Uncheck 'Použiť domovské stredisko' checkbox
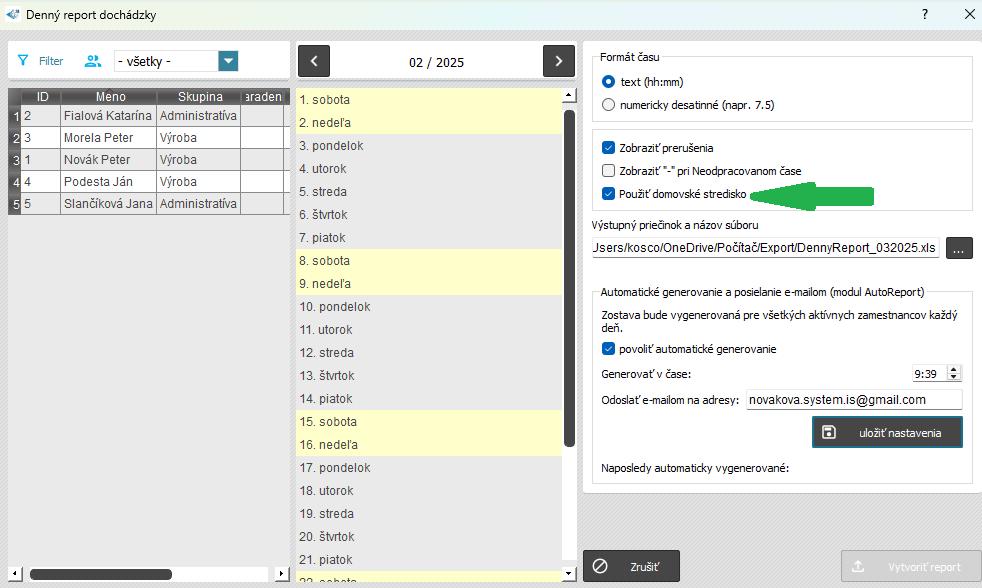 (x=608, y=194)
